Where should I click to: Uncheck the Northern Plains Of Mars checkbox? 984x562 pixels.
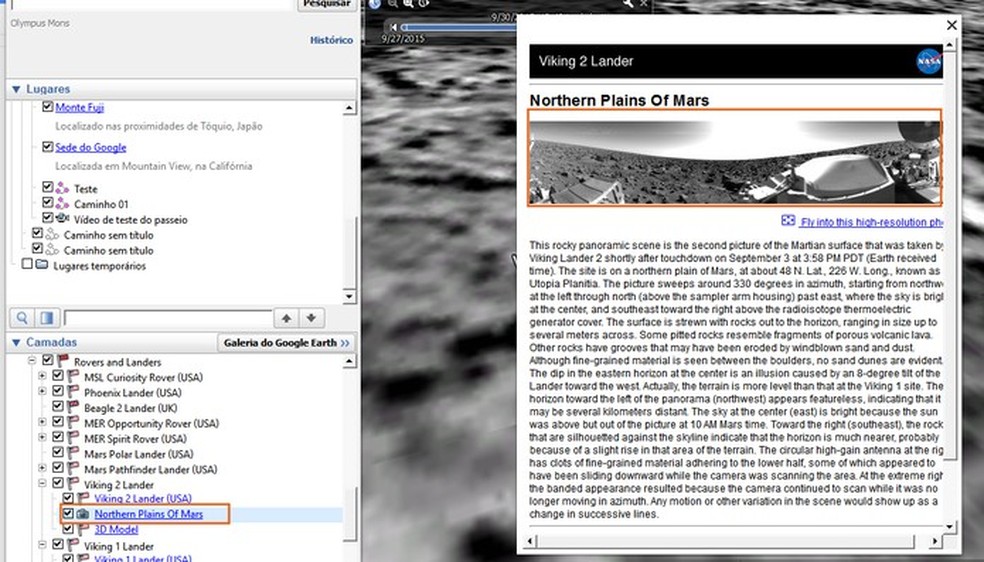point(68,513)
